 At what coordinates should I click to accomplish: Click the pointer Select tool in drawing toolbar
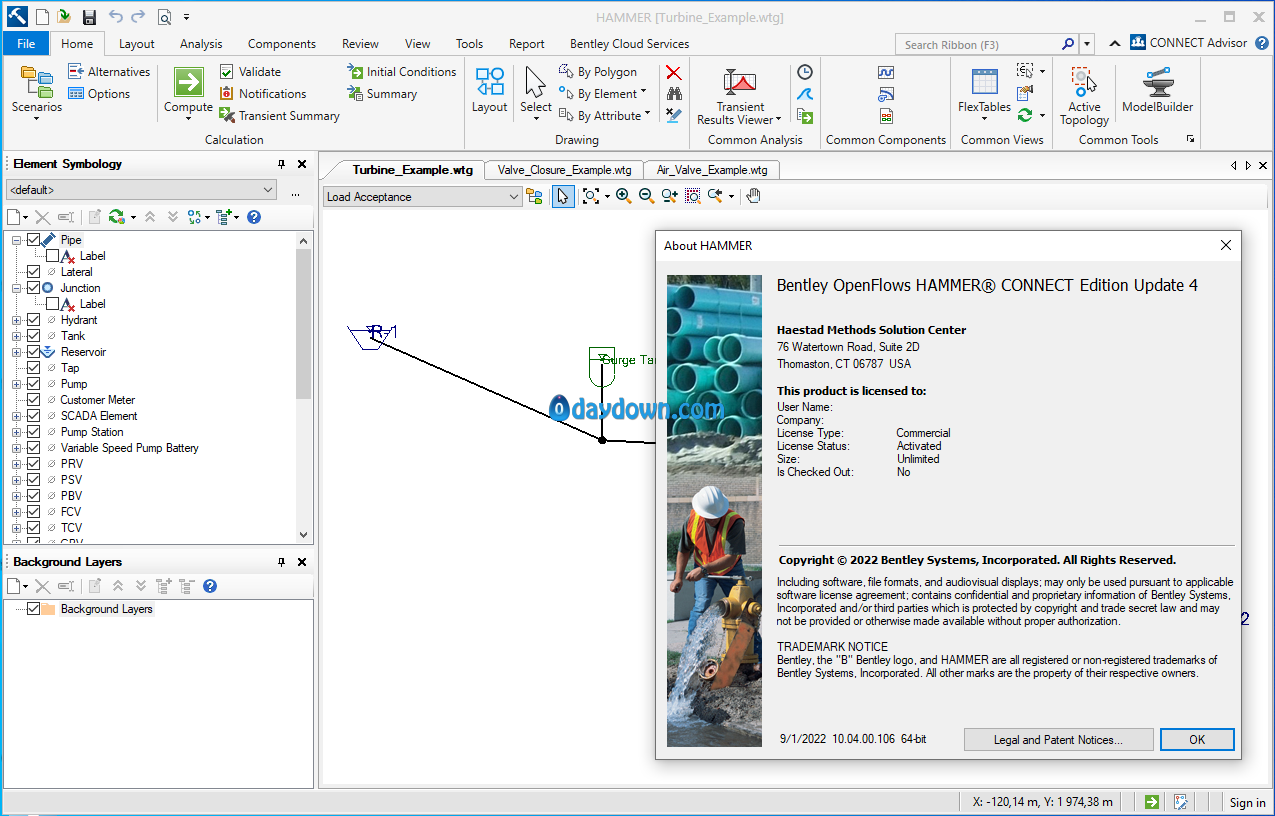(x=564, y=196)
